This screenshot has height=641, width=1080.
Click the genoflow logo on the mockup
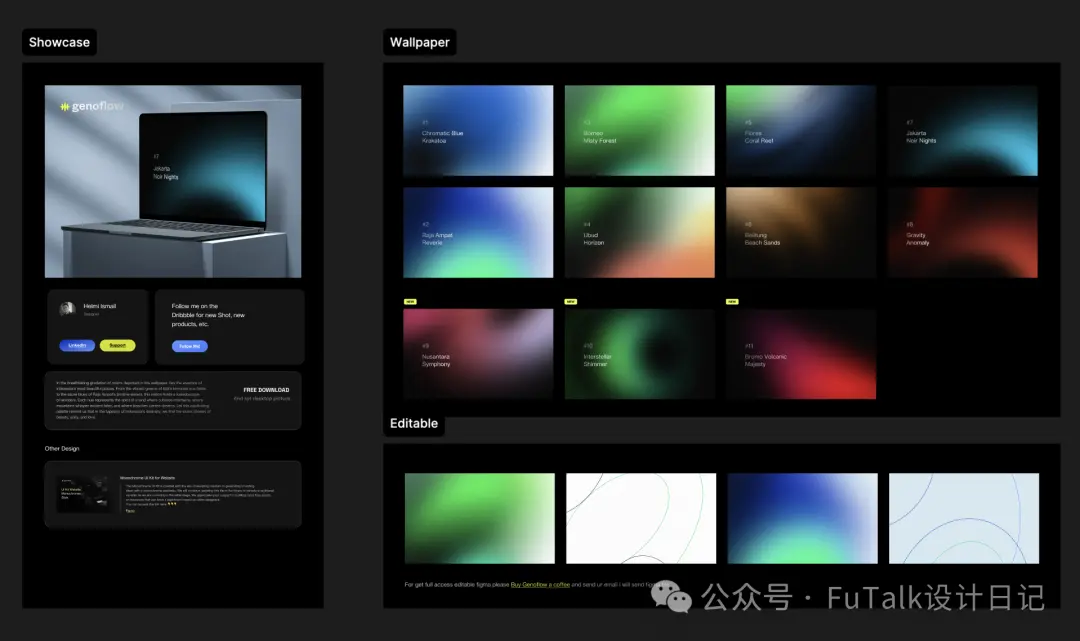[92, 106]
